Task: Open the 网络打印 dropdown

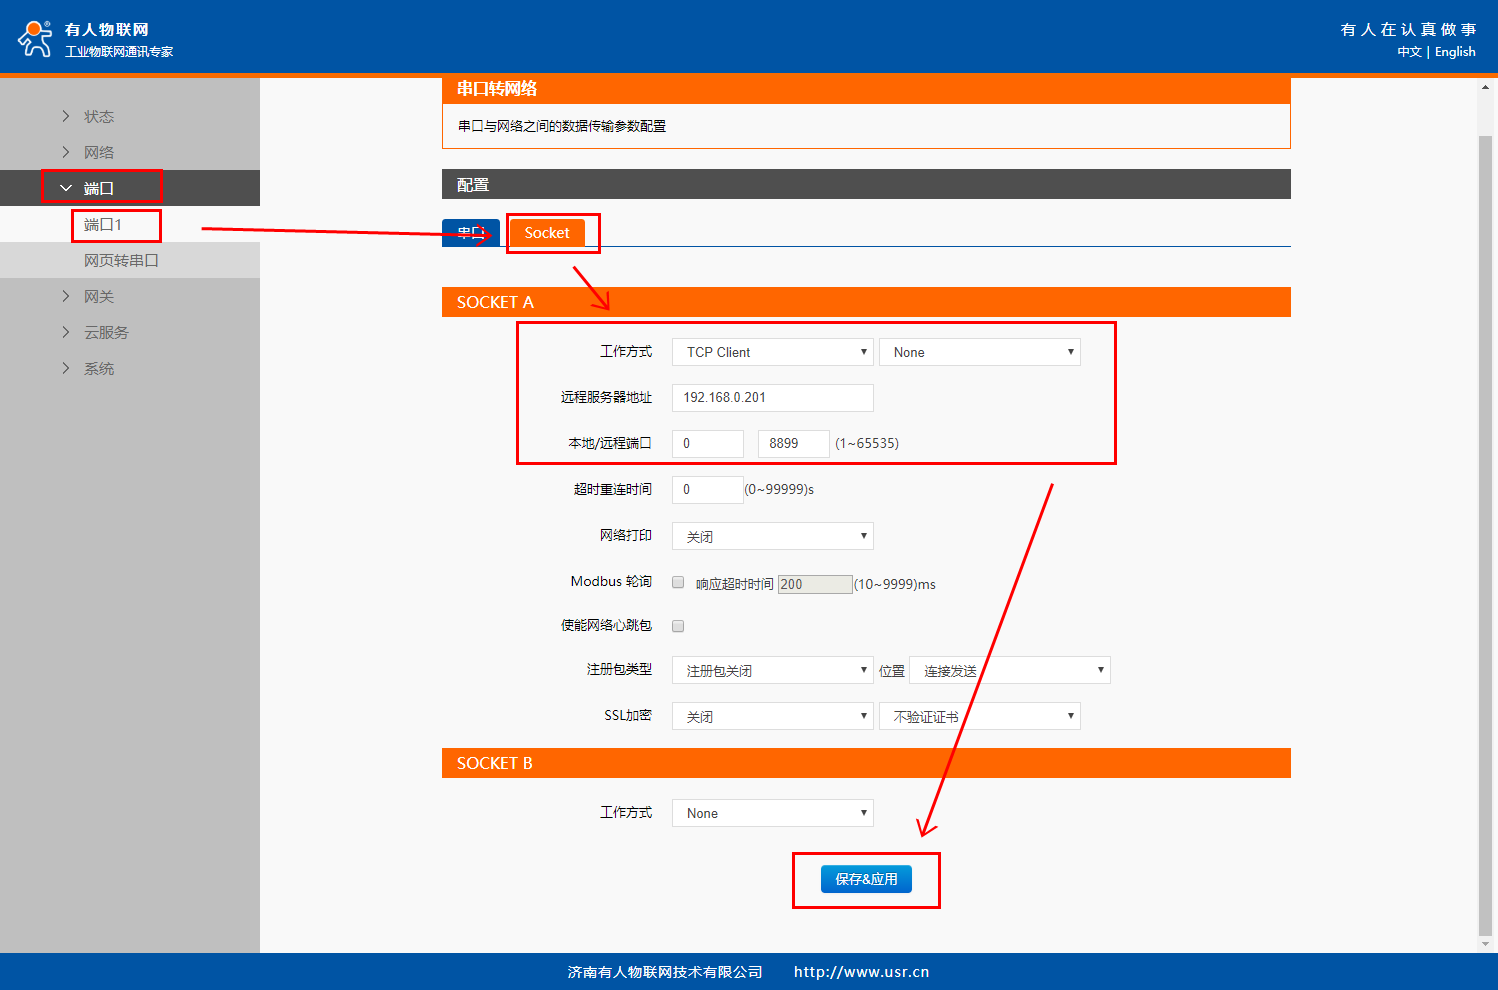Action: [772, 537]
